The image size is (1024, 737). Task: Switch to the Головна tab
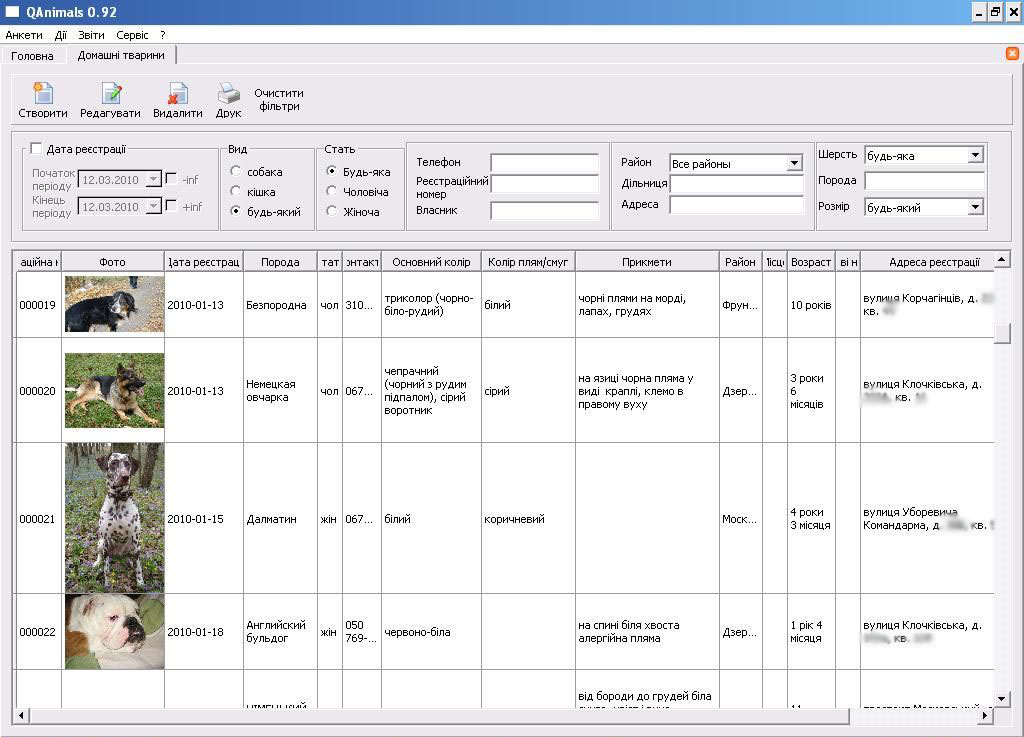pyautogui.click(x=32, y=56)
